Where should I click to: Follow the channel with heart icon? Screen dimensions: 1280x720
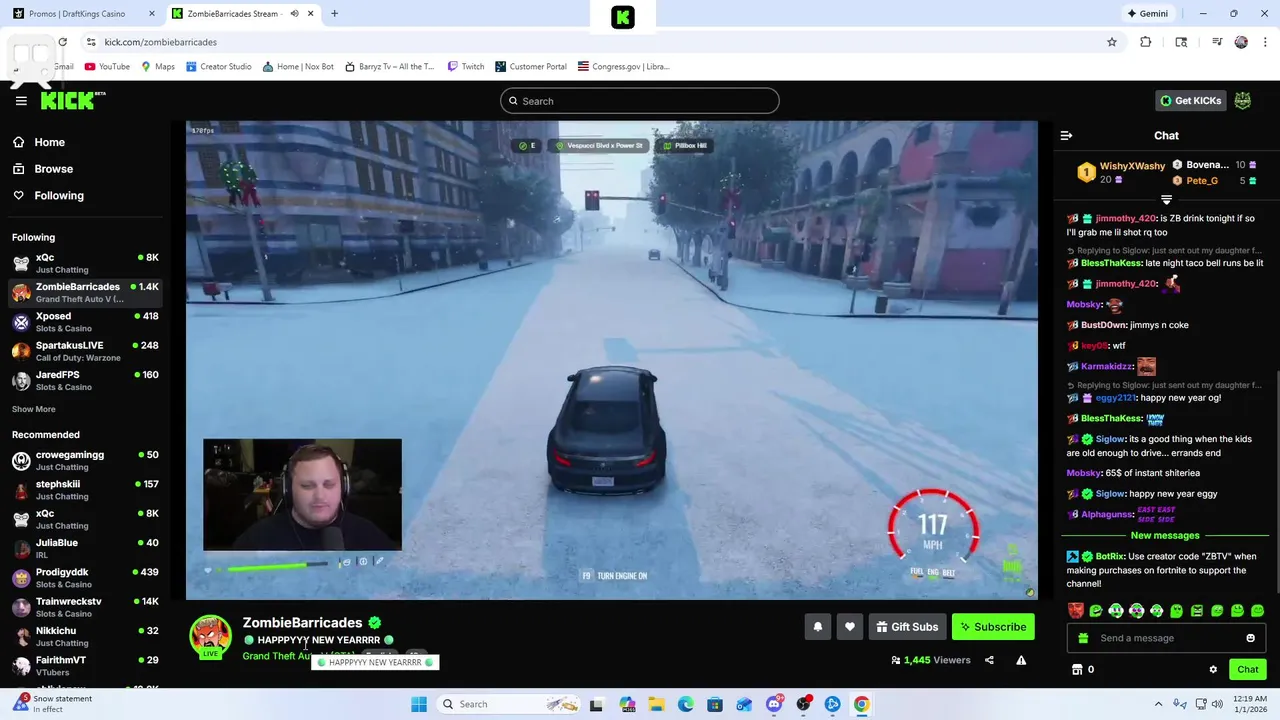tap(849, 627)
